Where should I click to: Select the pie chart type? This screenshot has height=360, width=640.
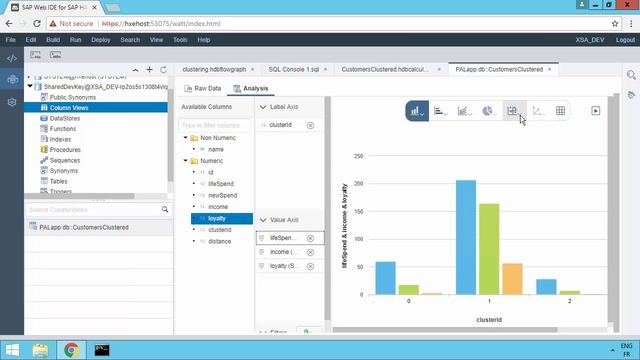point(488,111)
